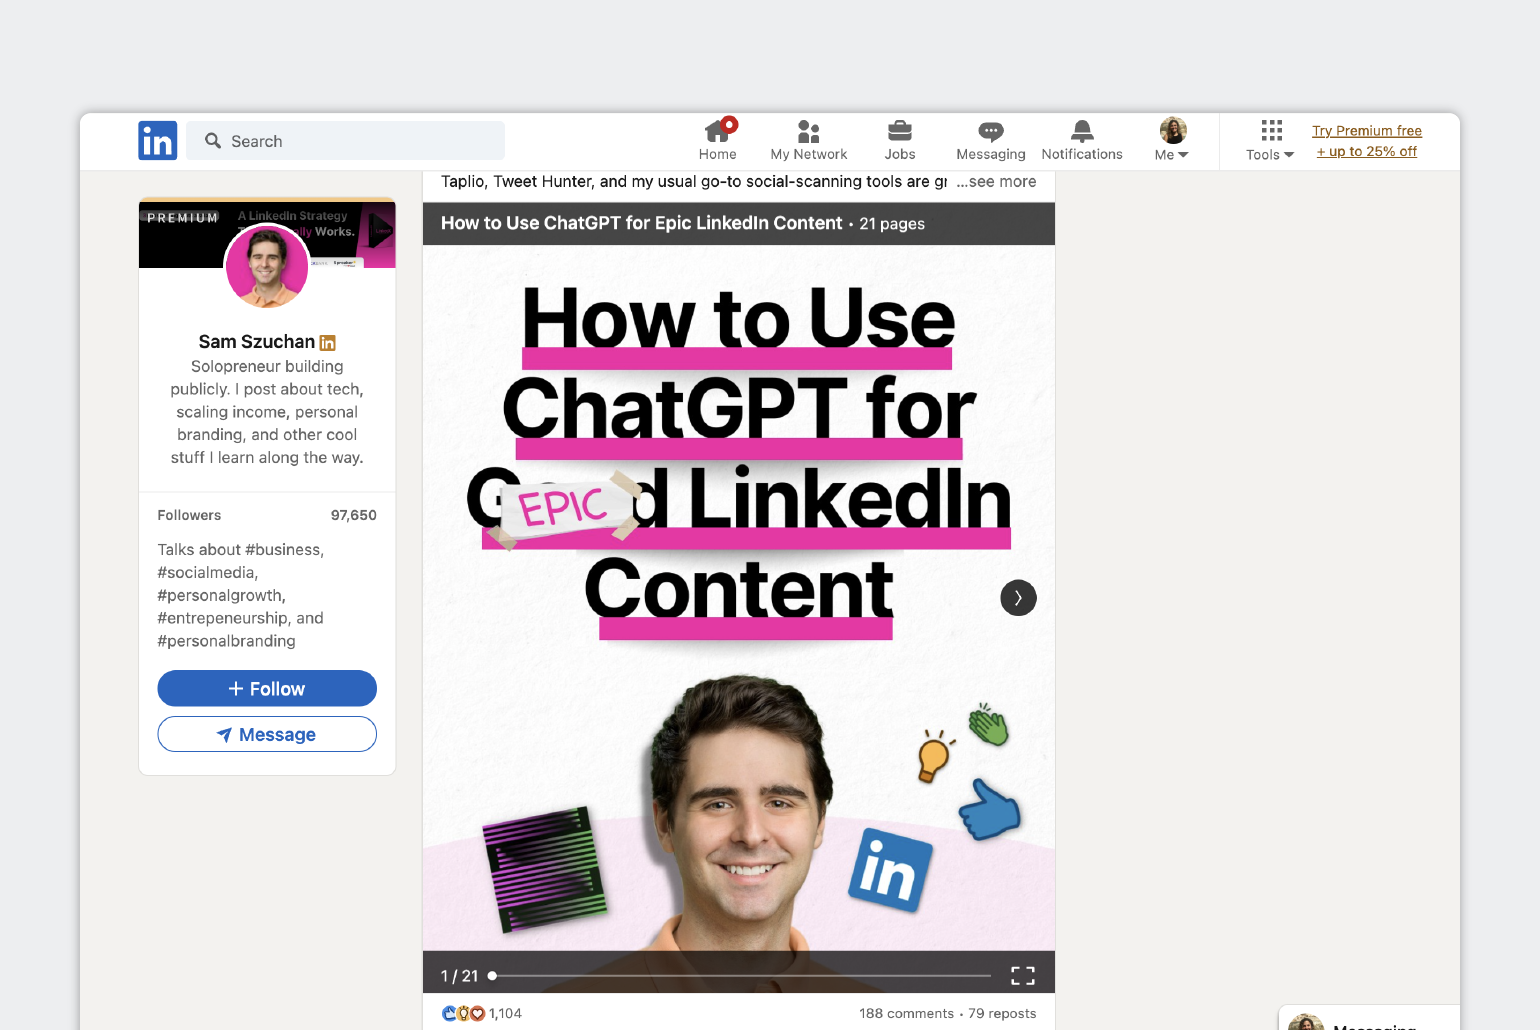
Task: Click Sam Szuchan profile name
Action: [x=256, y=342]
